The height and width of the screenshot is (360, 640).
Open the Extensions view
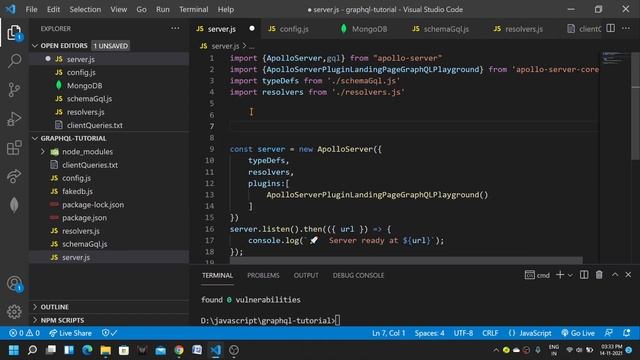tap(14, 147)
